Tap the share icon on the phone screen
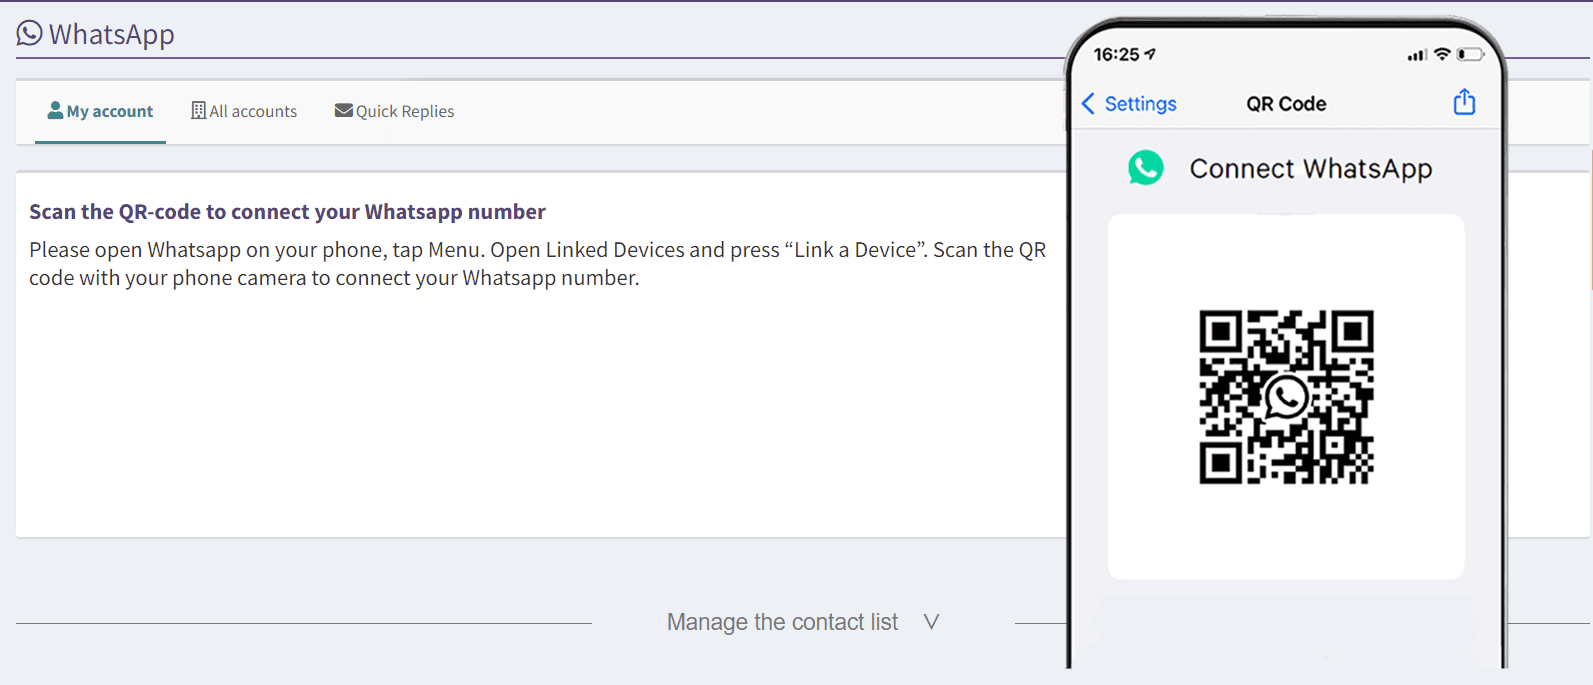Image resolution: width=1593 pixels, height=685 pixels. (x=1464, y=102)
